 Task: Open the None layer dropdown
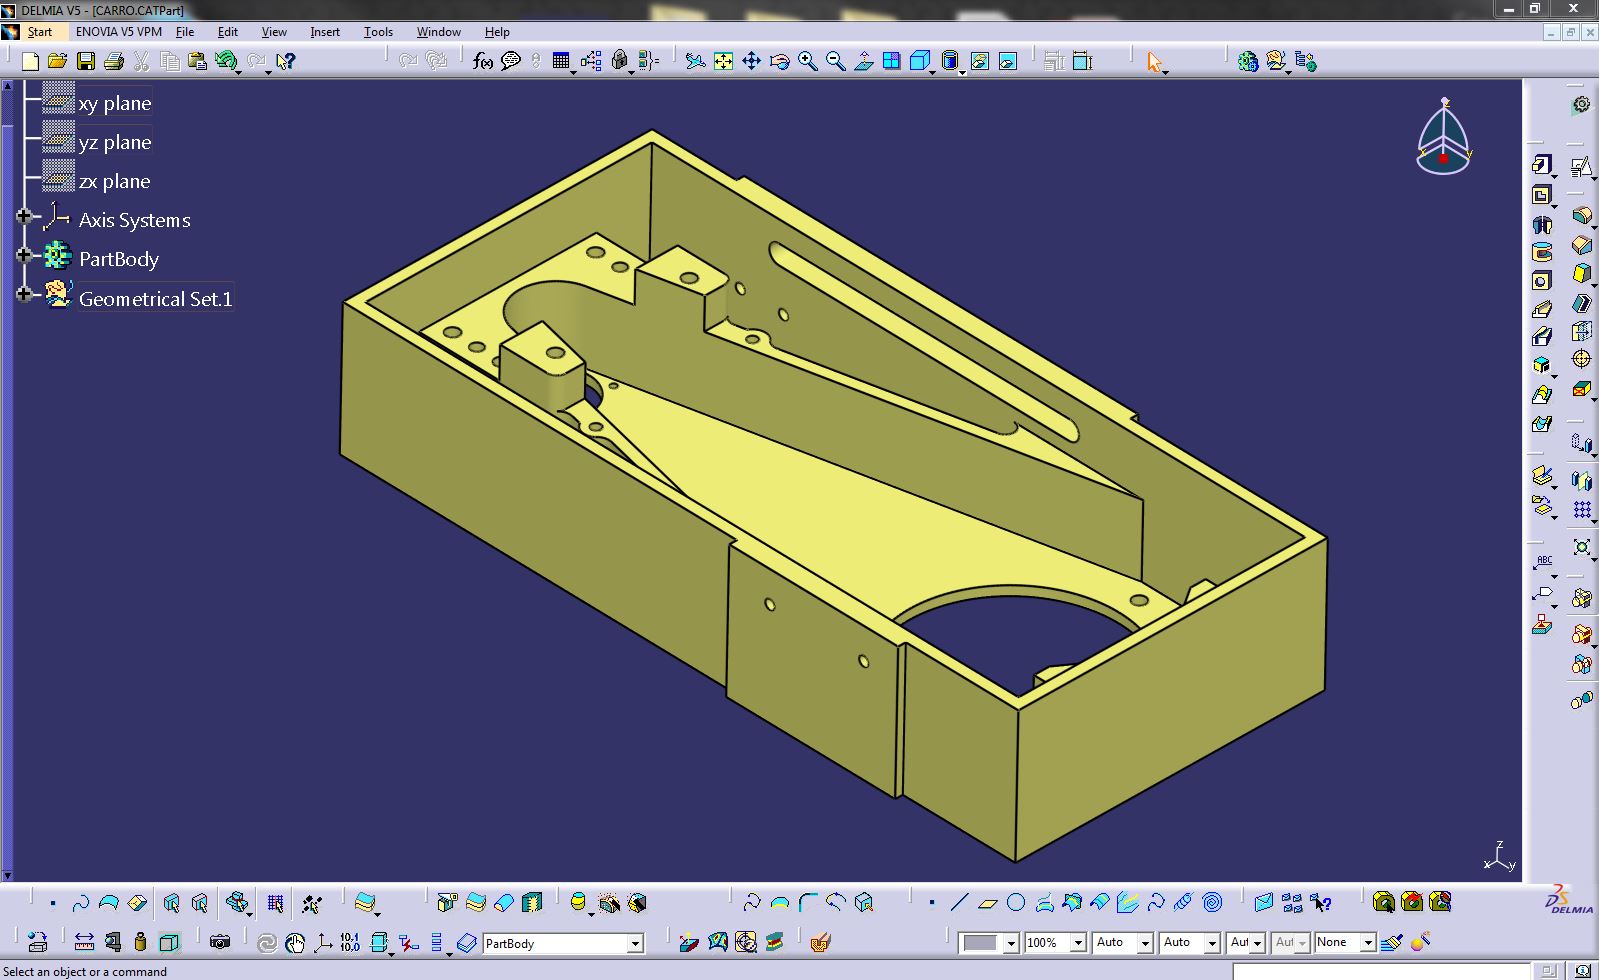click(x=1368, y=943)
